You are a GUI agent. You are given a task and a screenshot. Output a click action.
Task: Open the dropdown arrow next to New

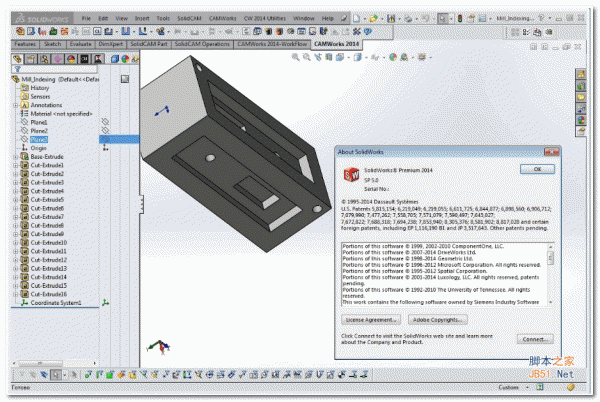pos(364,18)
